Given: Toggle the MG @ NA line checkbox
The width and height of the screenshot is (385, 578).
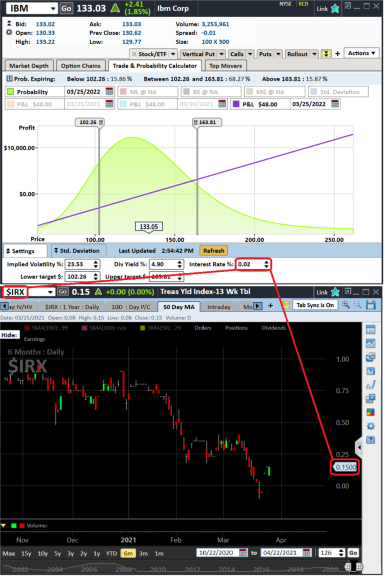Looking at the screenshot, I should coord(250,91).
